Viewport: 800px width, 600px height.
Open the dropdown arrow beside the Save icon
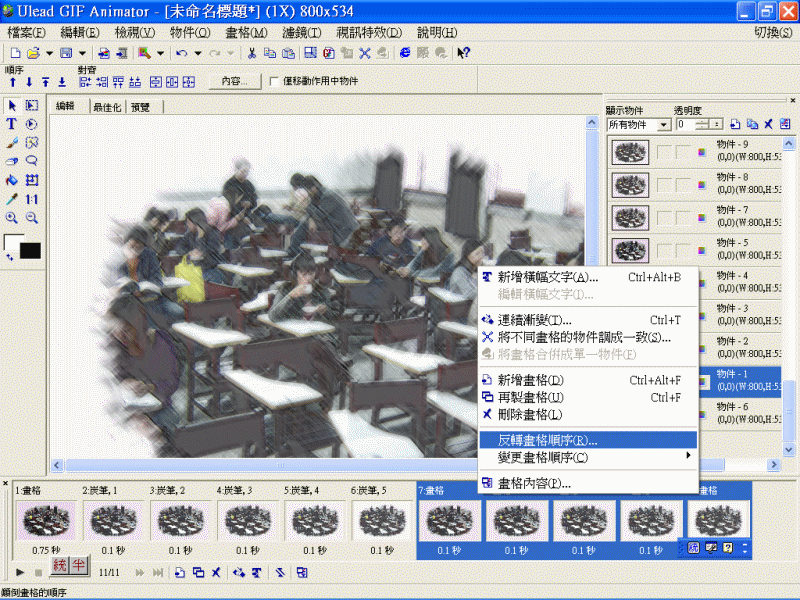[82, 53]
